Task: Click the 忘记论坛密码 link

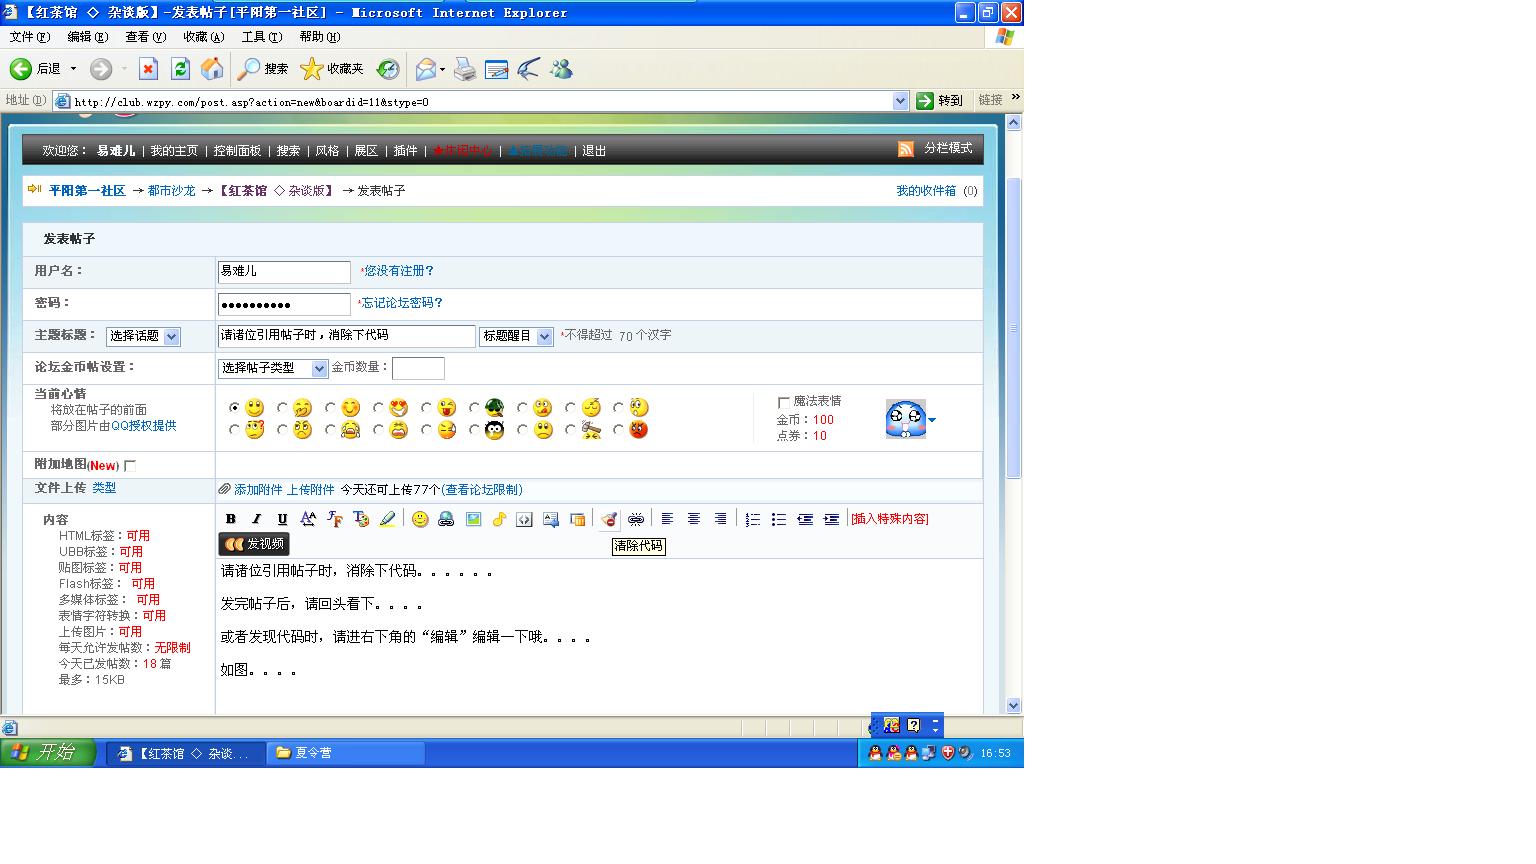Action: 402,303
